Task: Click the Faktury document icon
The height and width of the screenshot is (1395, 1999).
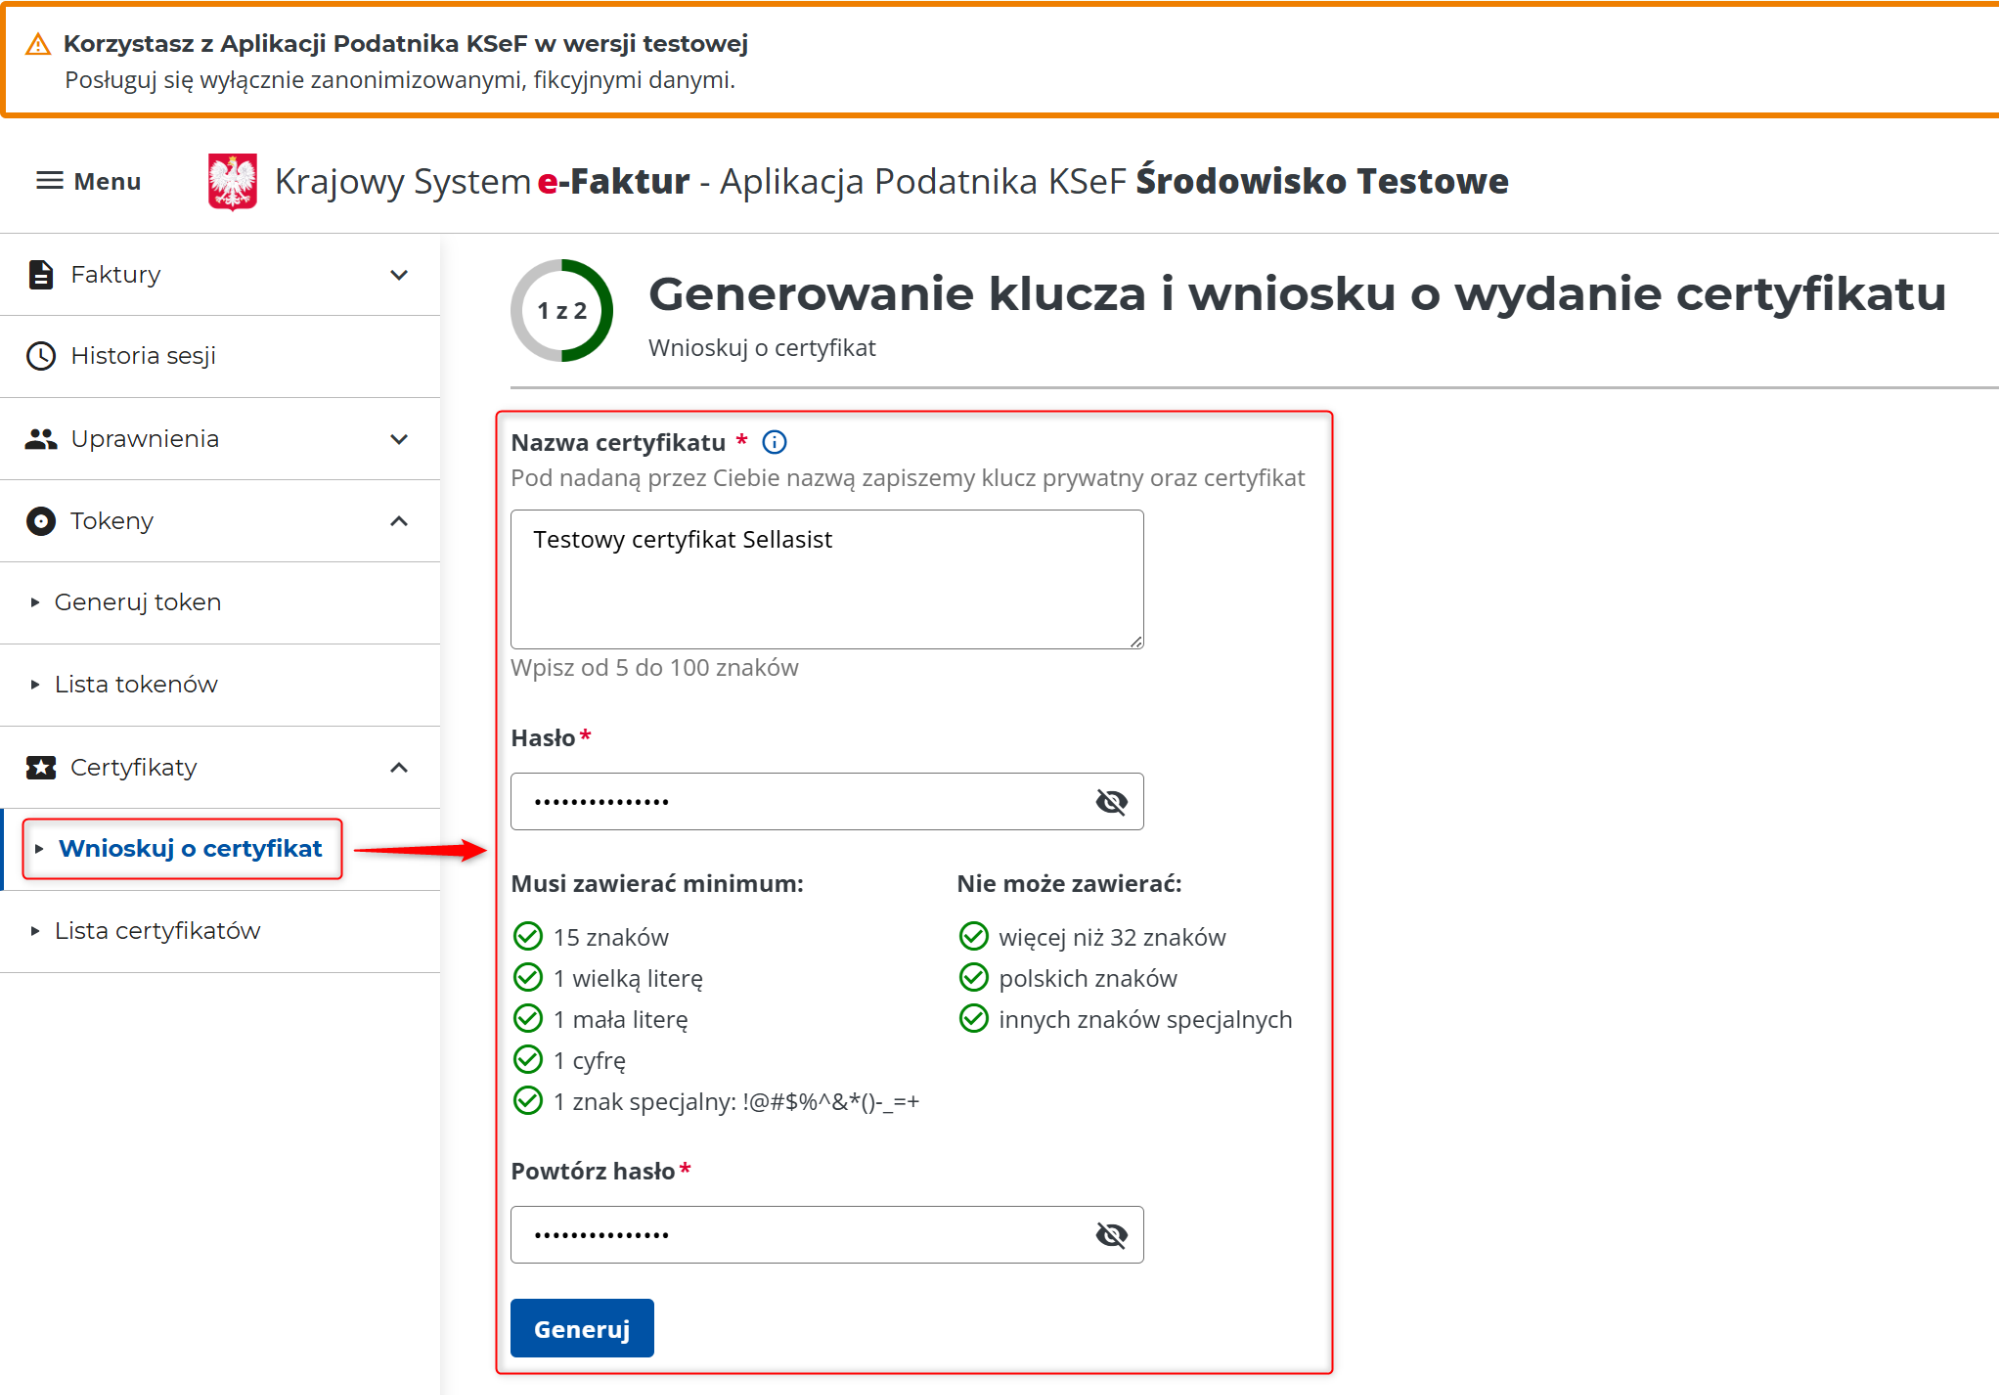Action: 40,274
